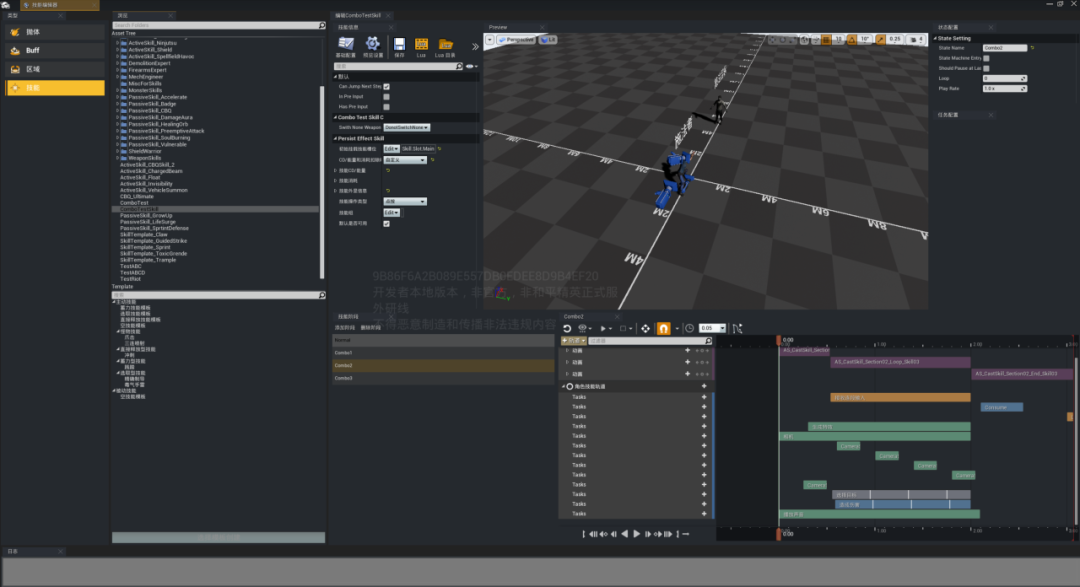The image size is (1080, 587).
Task: Enable the Has Pre Input checkbox
Action: [387, 106]
